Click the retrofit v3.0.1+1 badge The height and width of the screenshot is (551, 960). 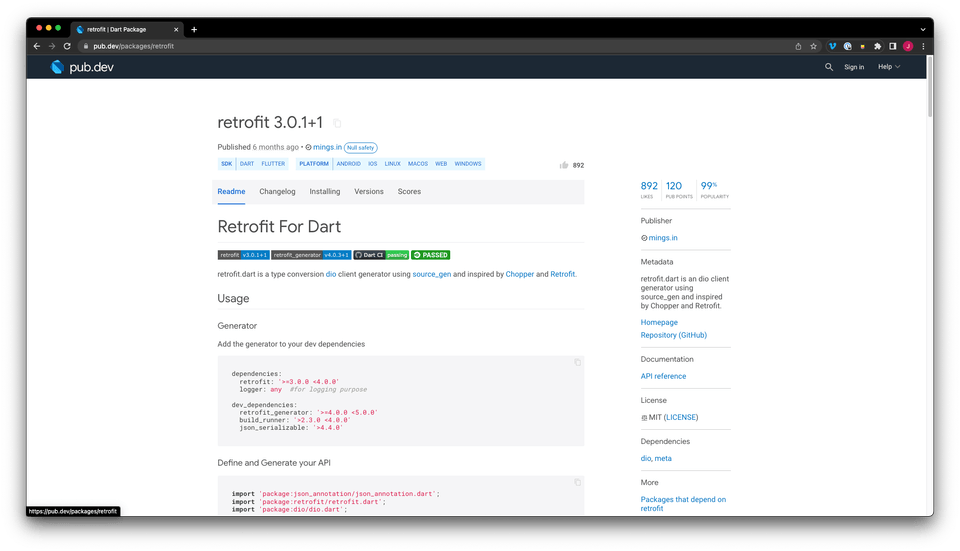(243, 255)
